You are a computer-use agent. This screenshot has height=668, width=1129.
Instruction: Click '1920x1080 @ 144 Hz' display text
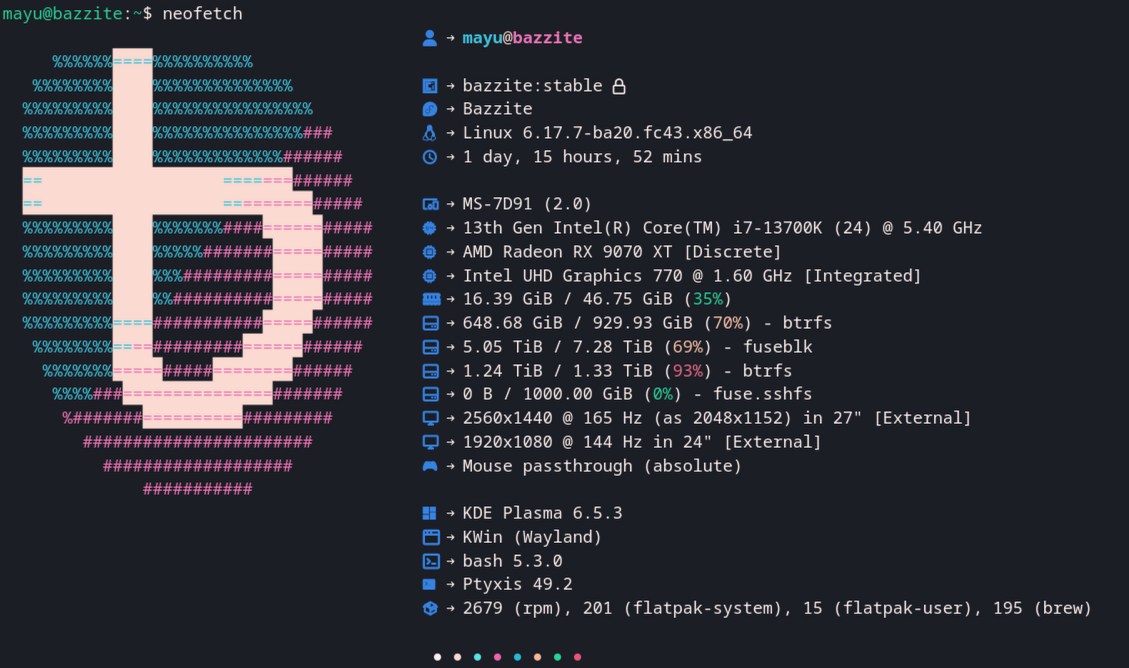click(x=552, y=442)
